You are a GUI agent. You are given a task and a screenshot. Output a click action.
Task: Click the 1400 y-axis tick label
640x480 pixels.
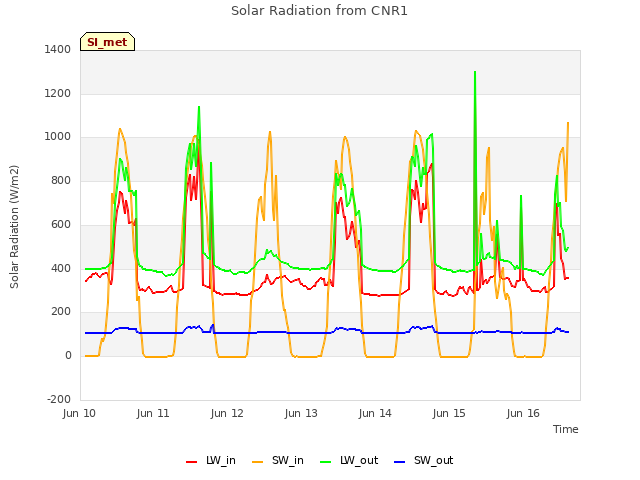coord(58,49)
